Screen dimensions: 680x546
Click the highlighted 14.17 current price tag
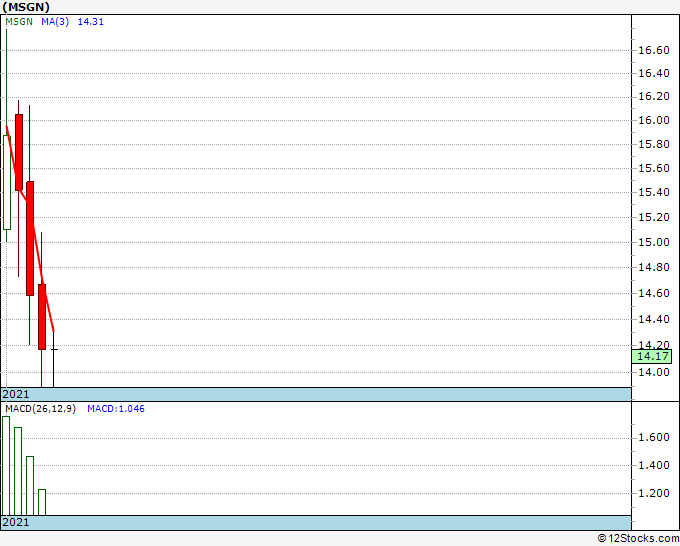pyautogui.click(x=654, y=356)
